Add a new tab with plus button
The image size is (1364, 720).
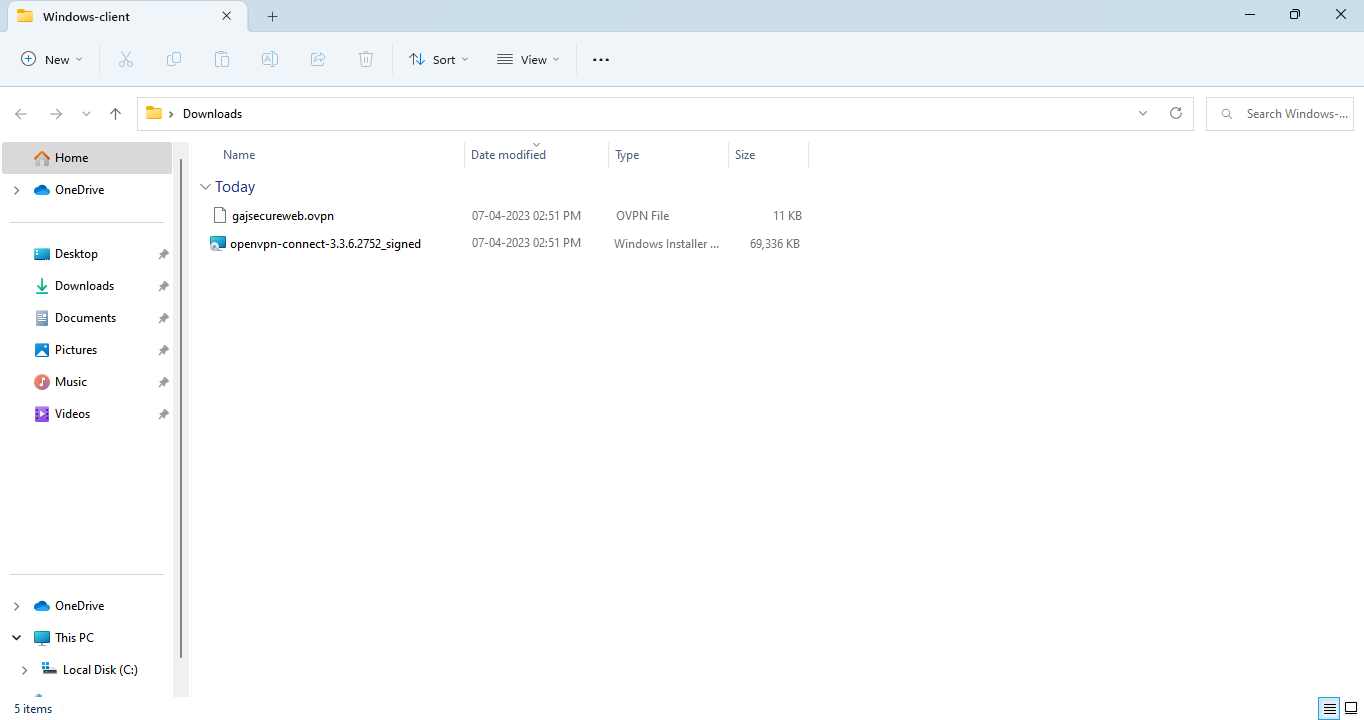[x=273, y=17]
